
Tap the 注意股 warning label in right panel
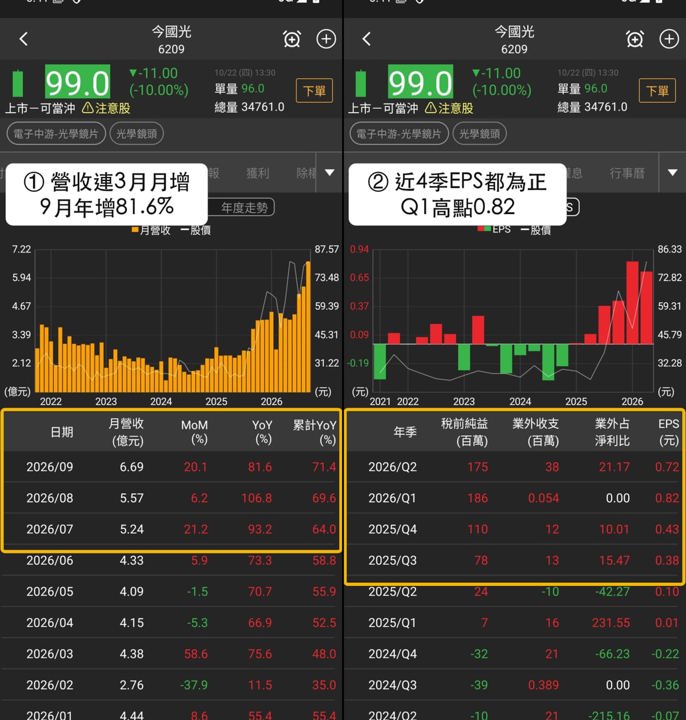pyautogui.click(x=449, y=108)
